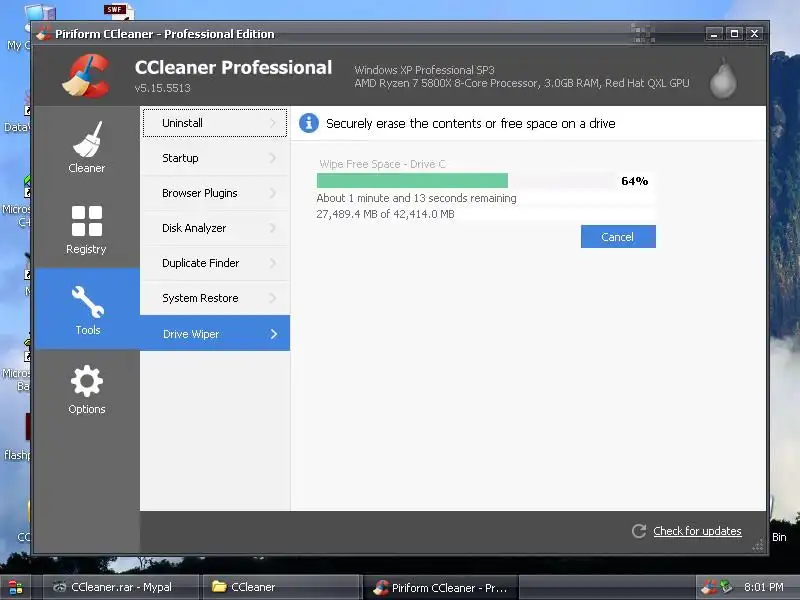Screen dimensions: 800x600
Task: Open the Options gear icon
Action: pos(87,381)
